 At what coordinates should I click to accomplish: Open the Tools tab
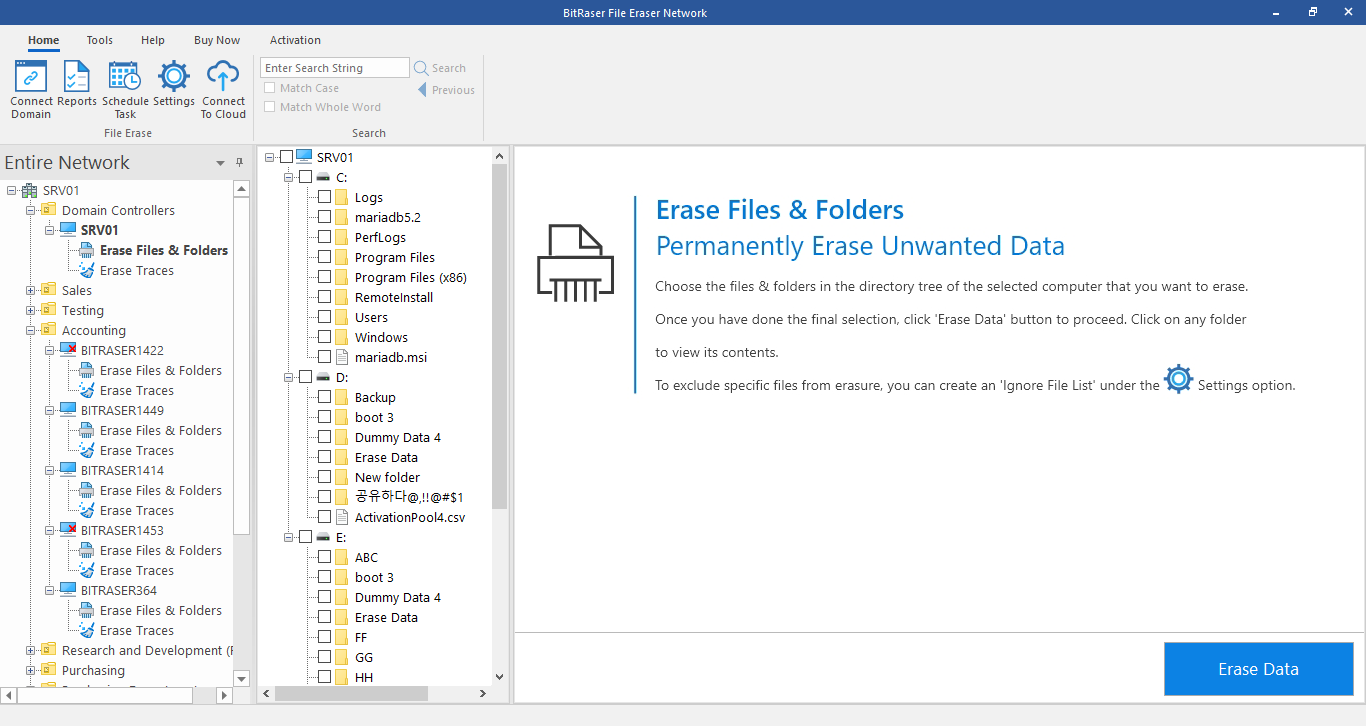[x=99, y=40]
